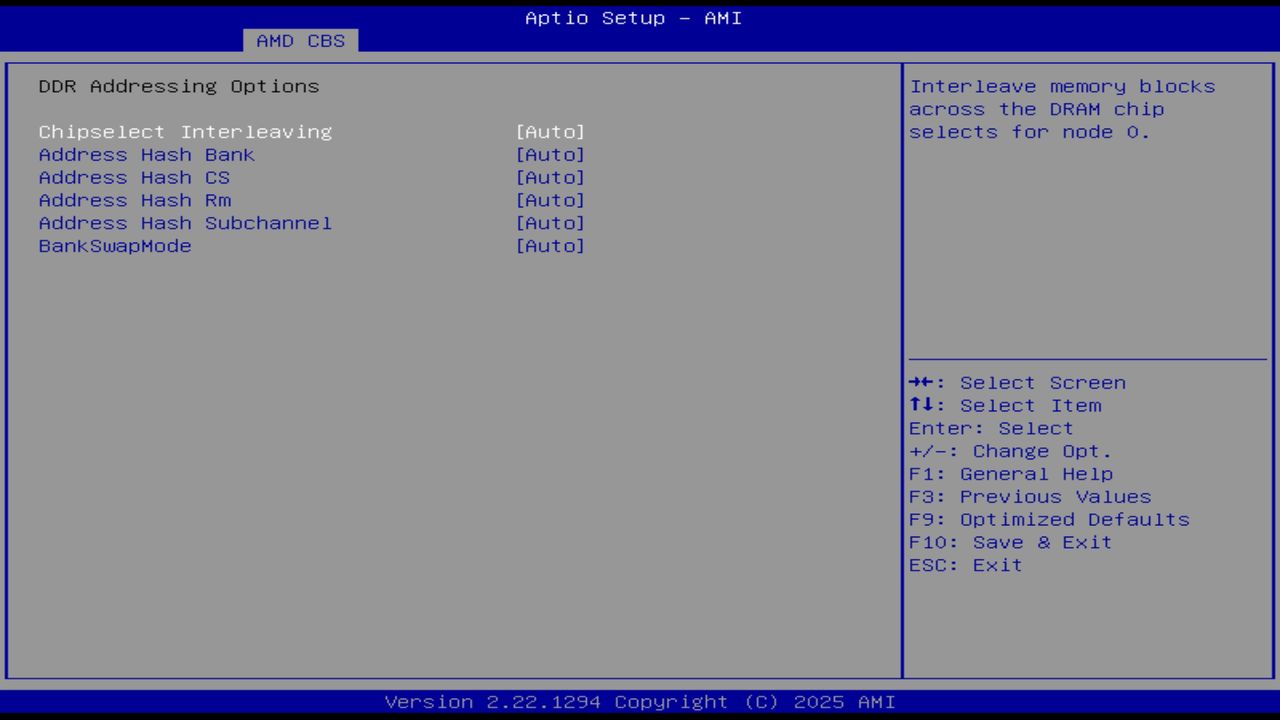Screen dimensions: 1280x720
Task: Open the Address Hash CS Auto dropdown
Action: pos(550,177)
